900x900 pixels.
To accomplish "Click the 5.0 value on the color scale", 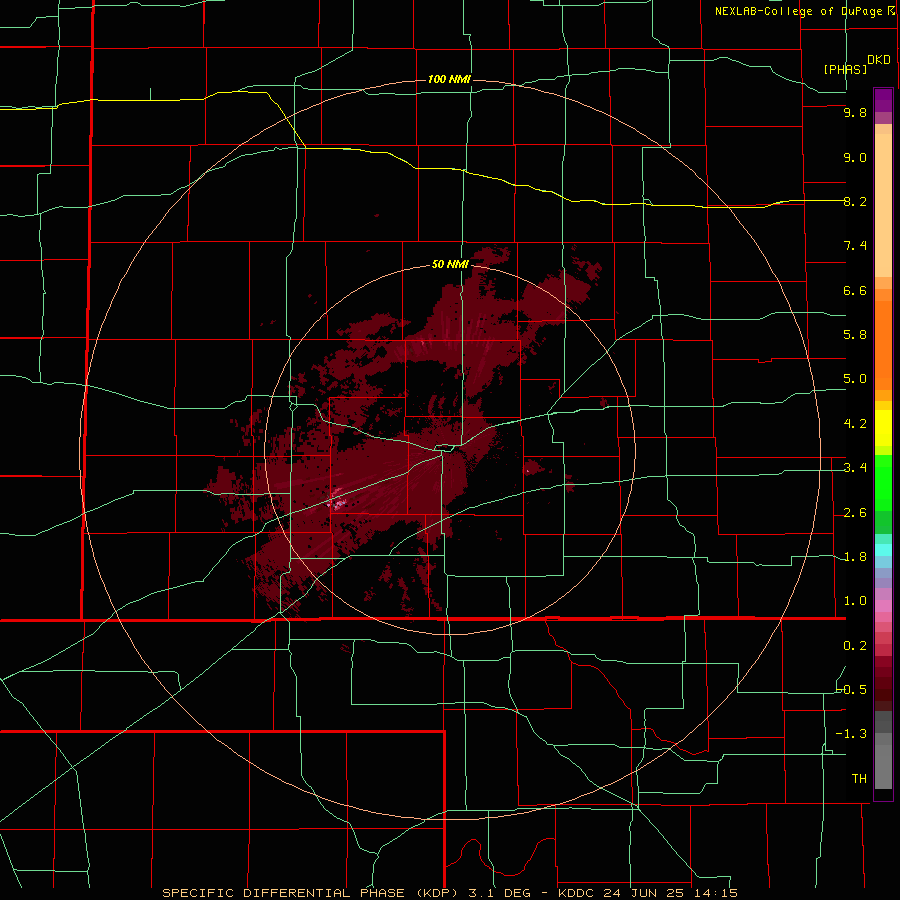I will point(855,379).
